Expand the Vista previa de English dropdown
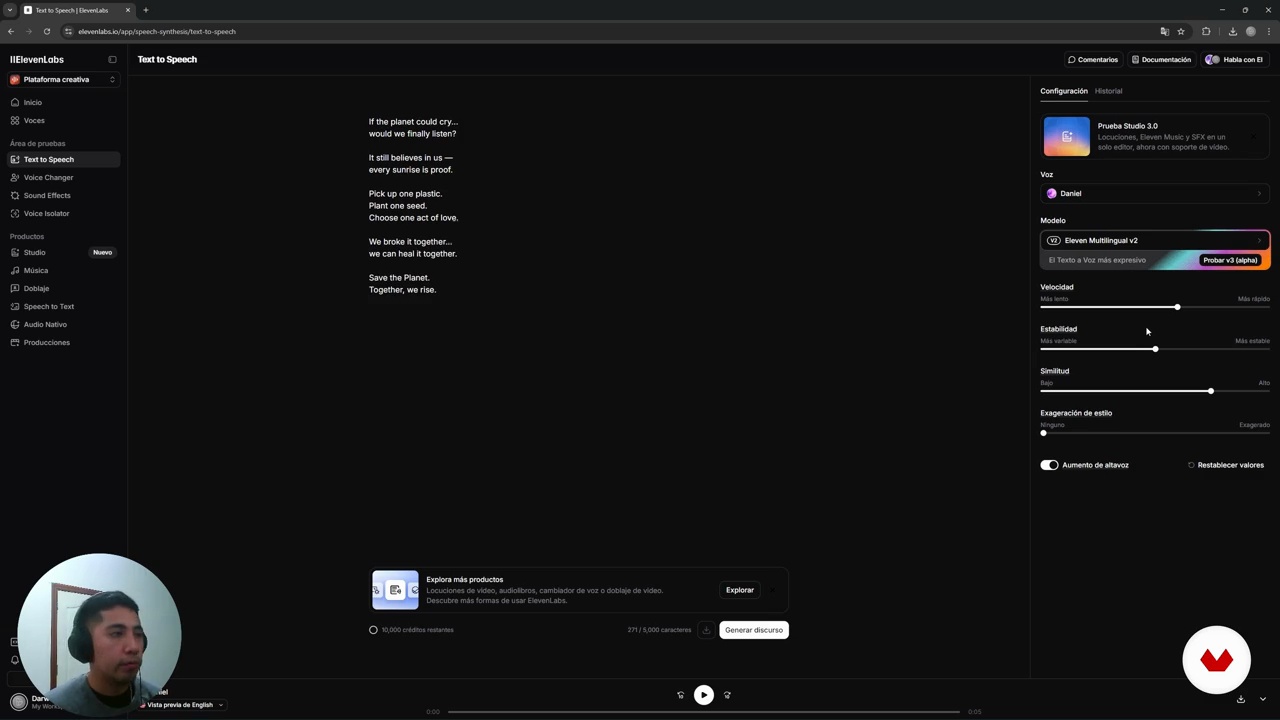1280x720 pixels. tap(182, 705)
